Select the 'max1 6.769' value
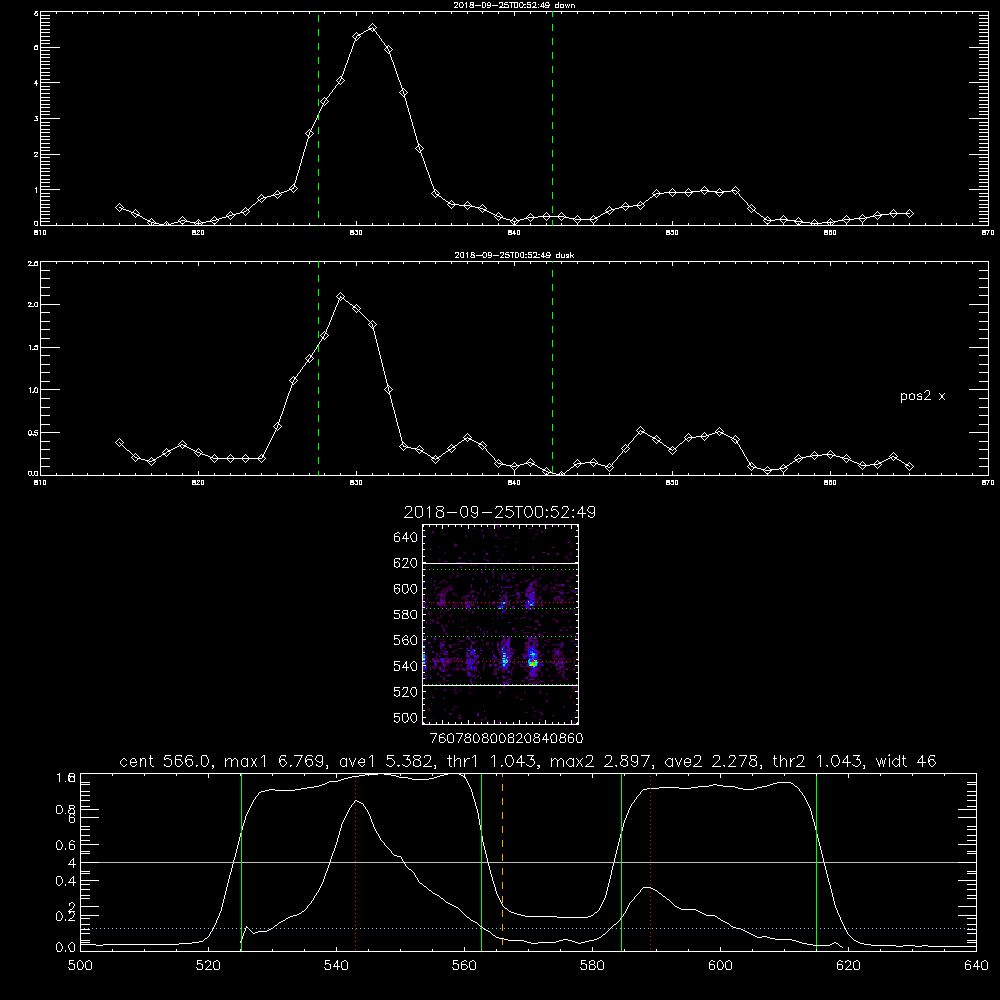Image resolution: width=1000 pixels, height=1000 pixels. click(x=276, y=761)
